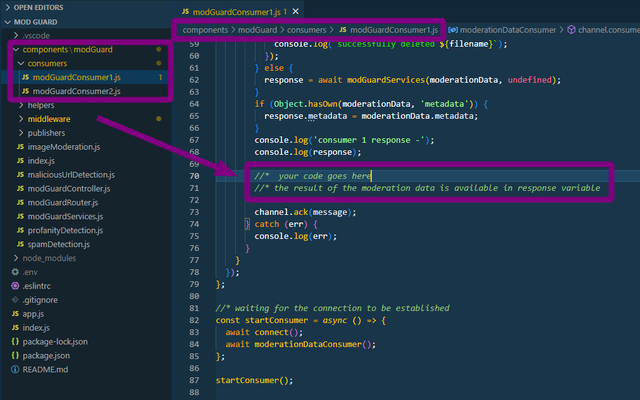Expand the .vscode folder
The image size is (640, 400).
31,36
